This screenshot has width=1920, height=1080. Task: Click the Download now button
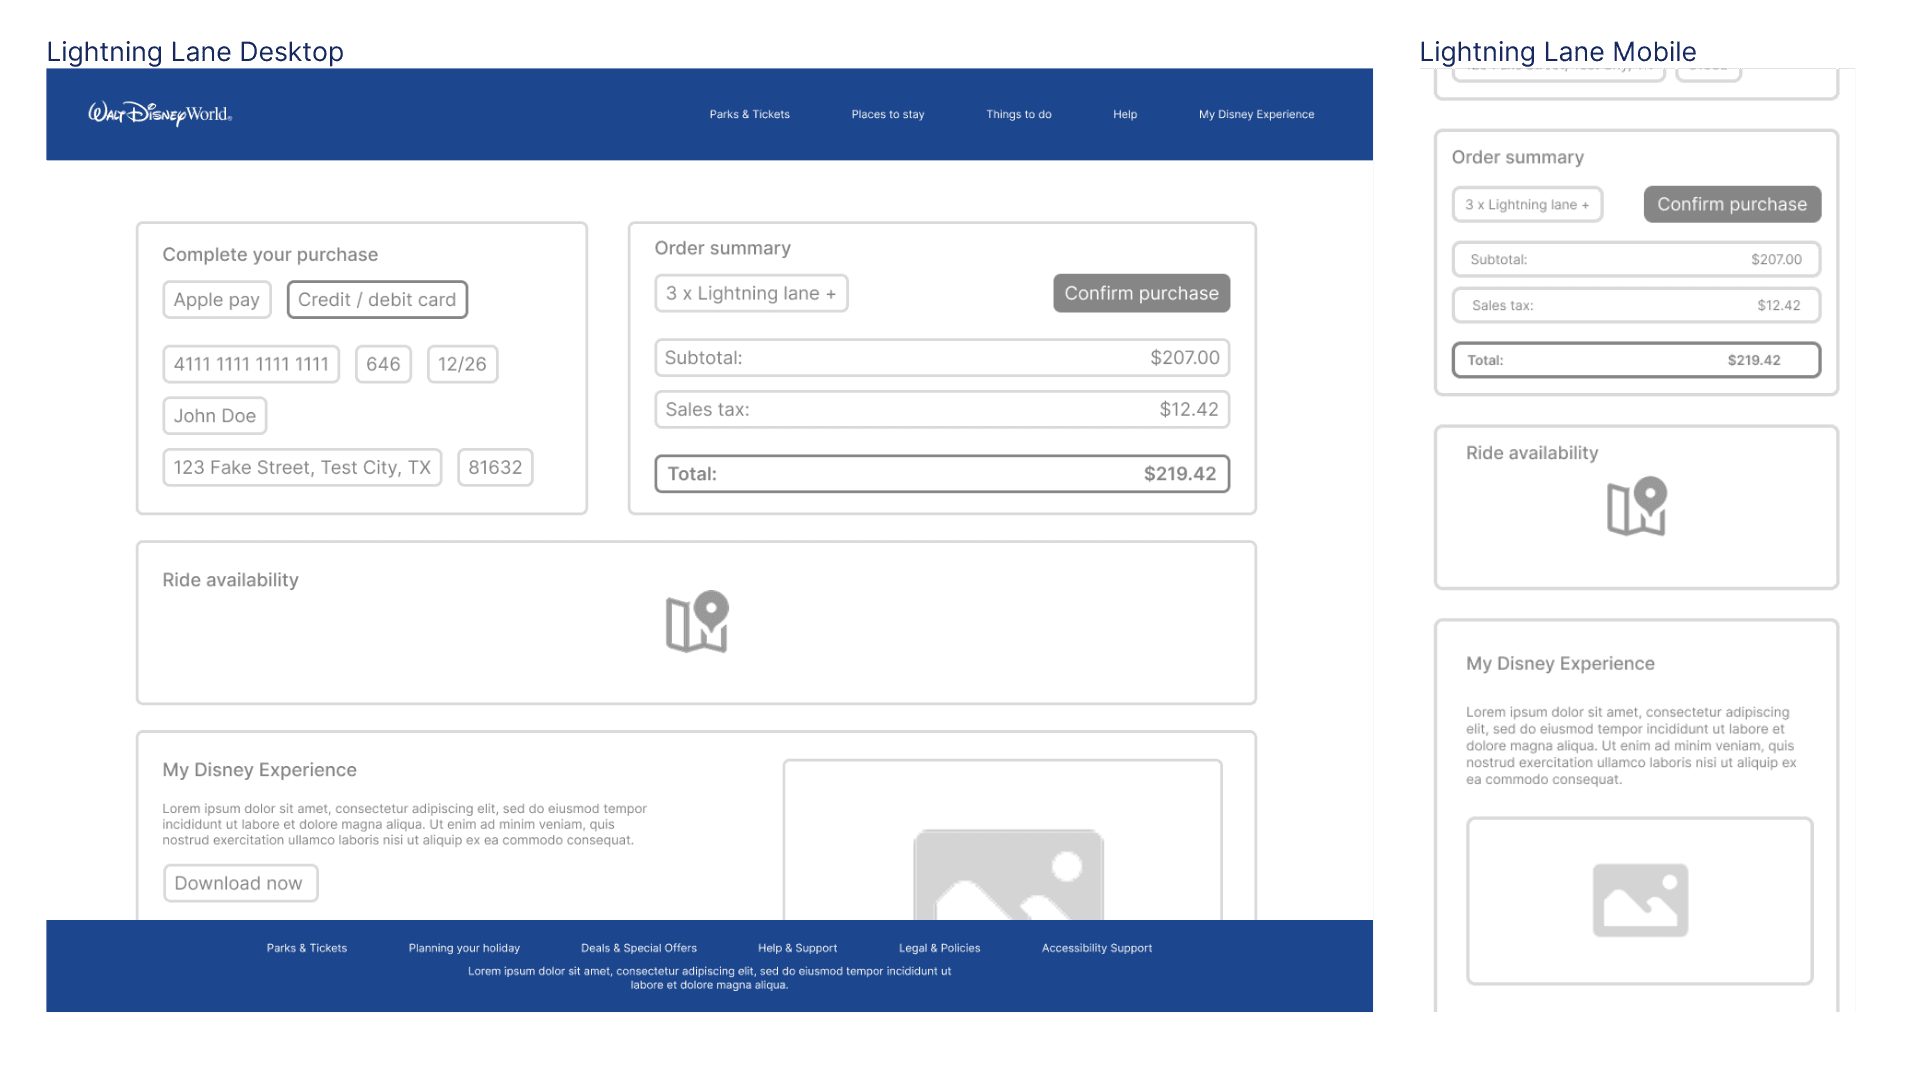click(x=240, y=884)
